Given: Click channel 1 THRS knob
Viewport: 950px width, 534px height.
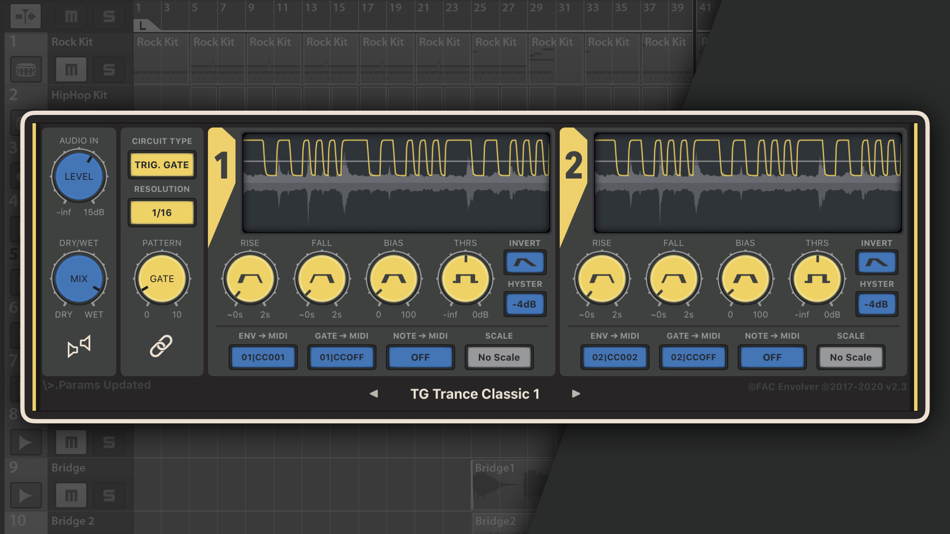Looking at the screenshot, I should (465, 279).
